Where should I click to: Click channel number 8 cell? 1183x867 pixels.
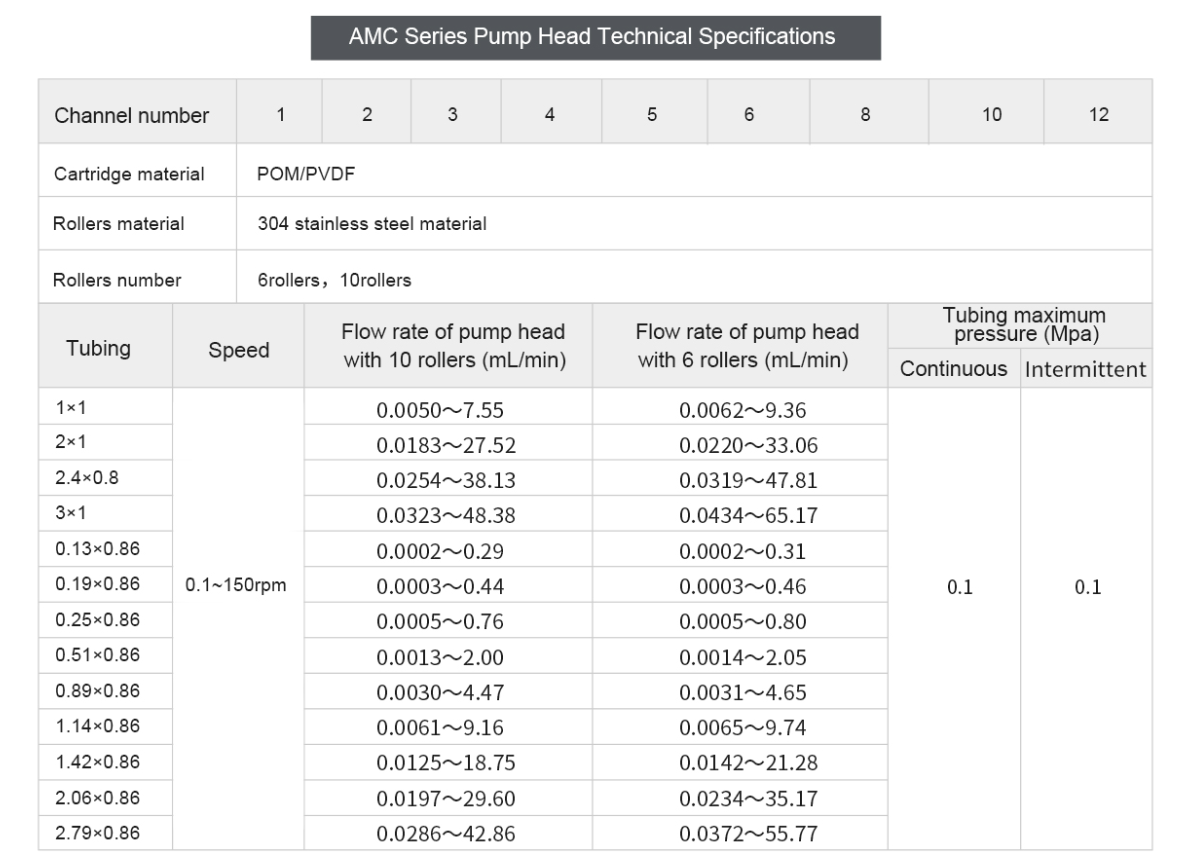coord(869,112)
